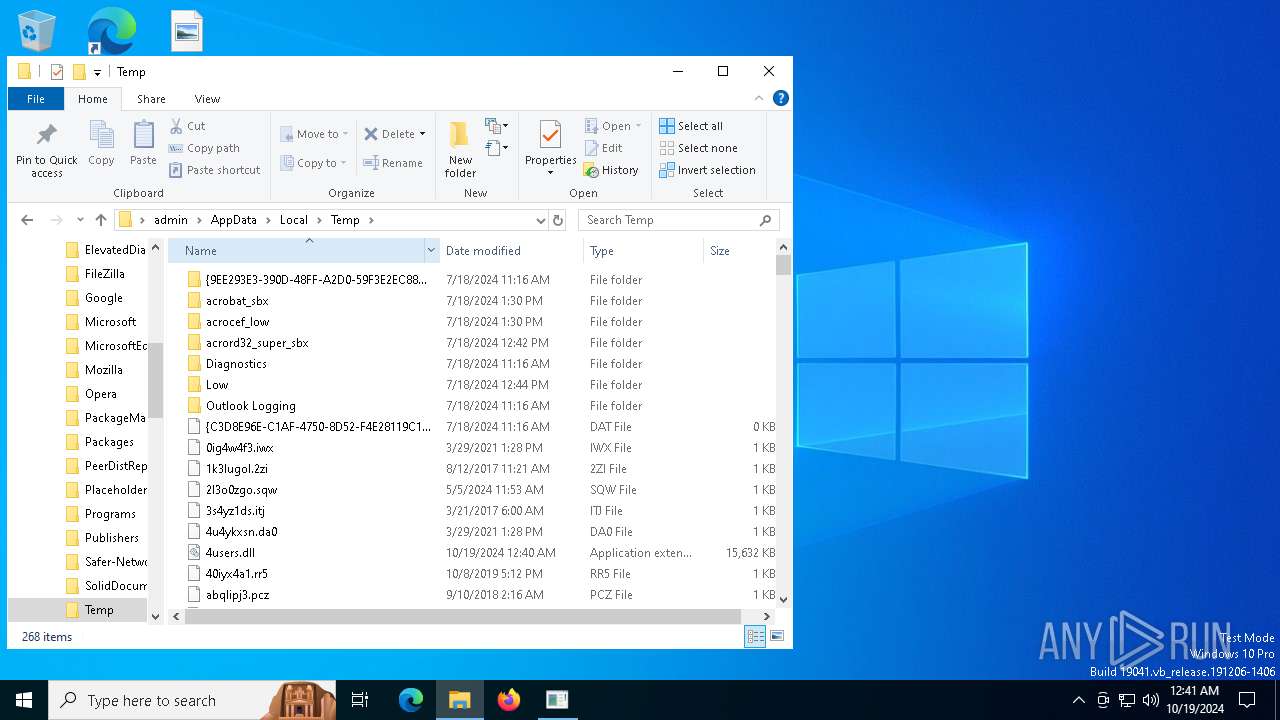Viewport: 1280px width, 720px height.
Task: Click Paste shortcut option
Action: pyautogui.click(x=215, y=170)
